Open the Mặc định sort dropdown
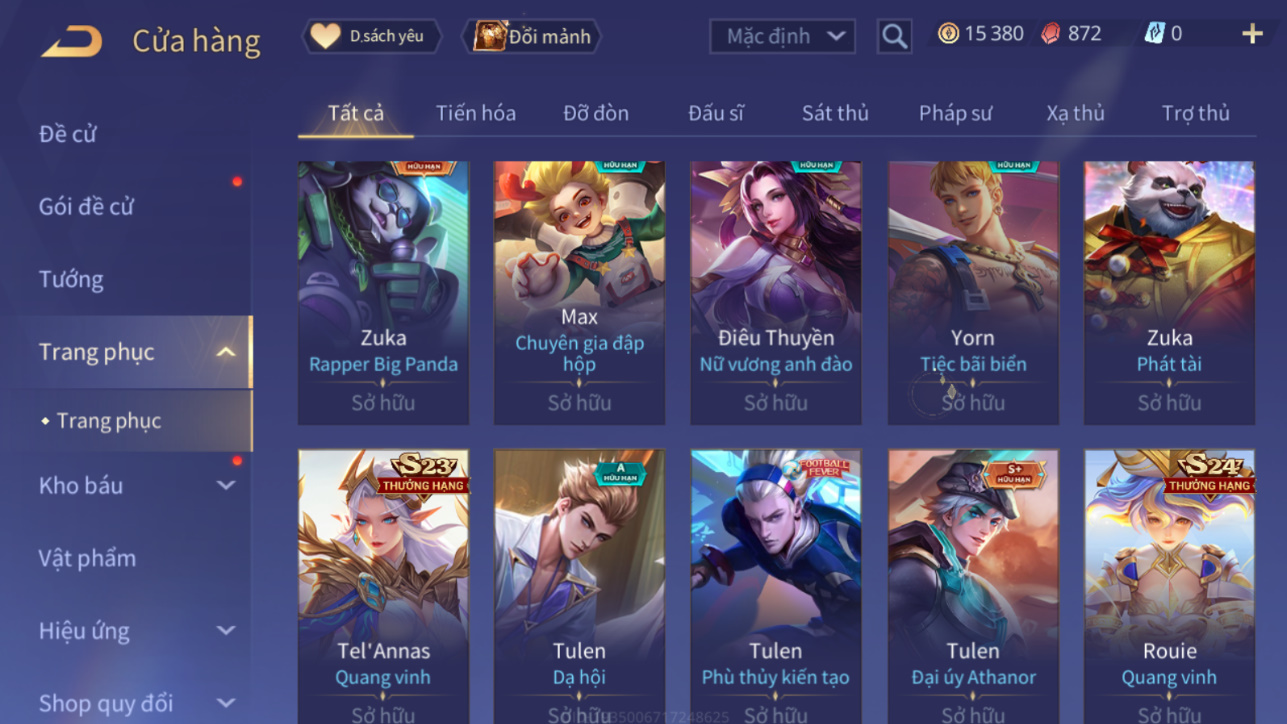This screenshot has width=1287, height=724. [x=782, y=37]
